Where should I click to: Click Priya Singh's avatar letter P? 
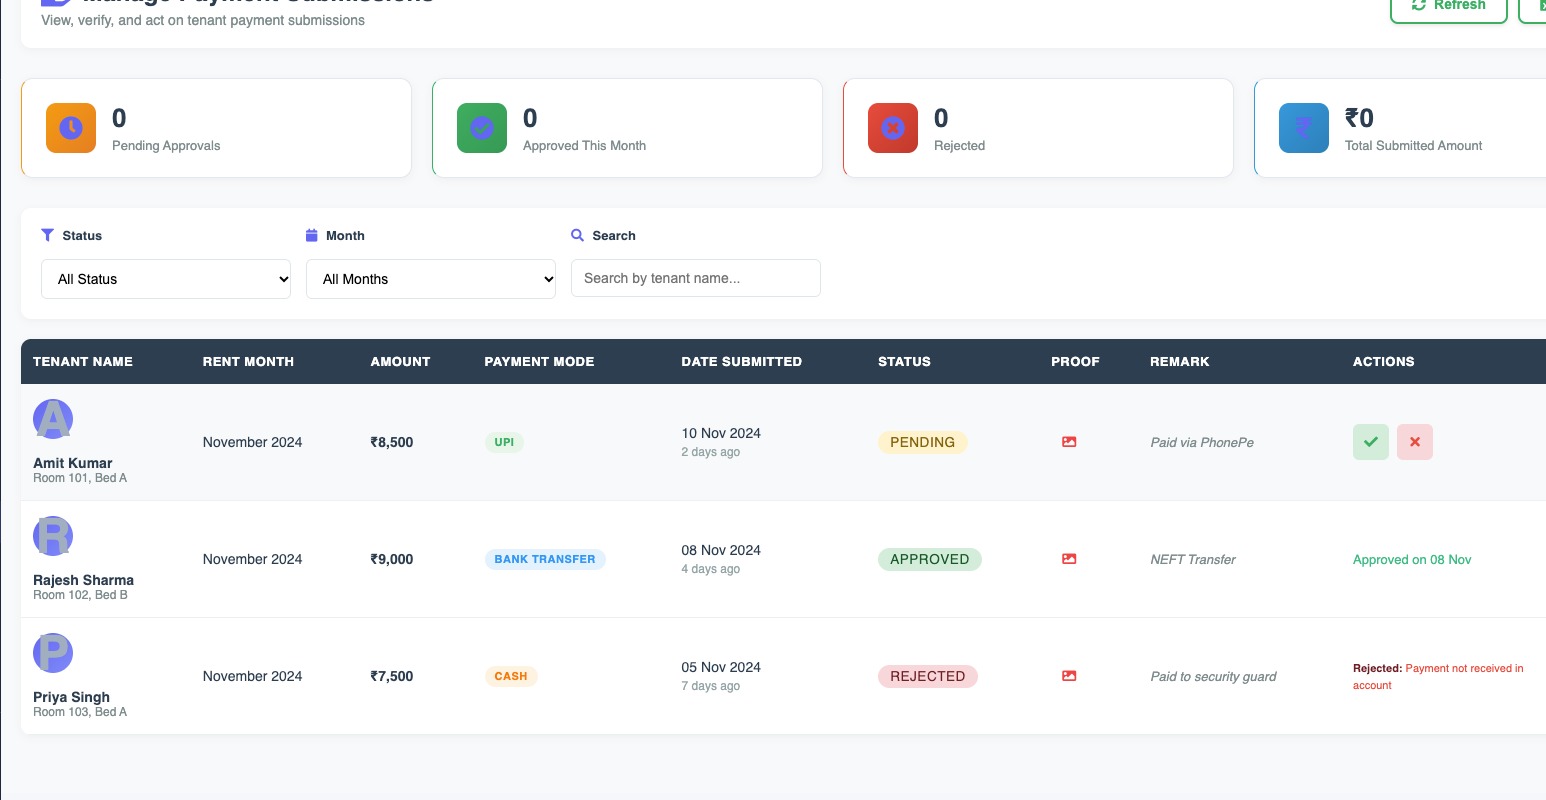[x=53, y=653]
